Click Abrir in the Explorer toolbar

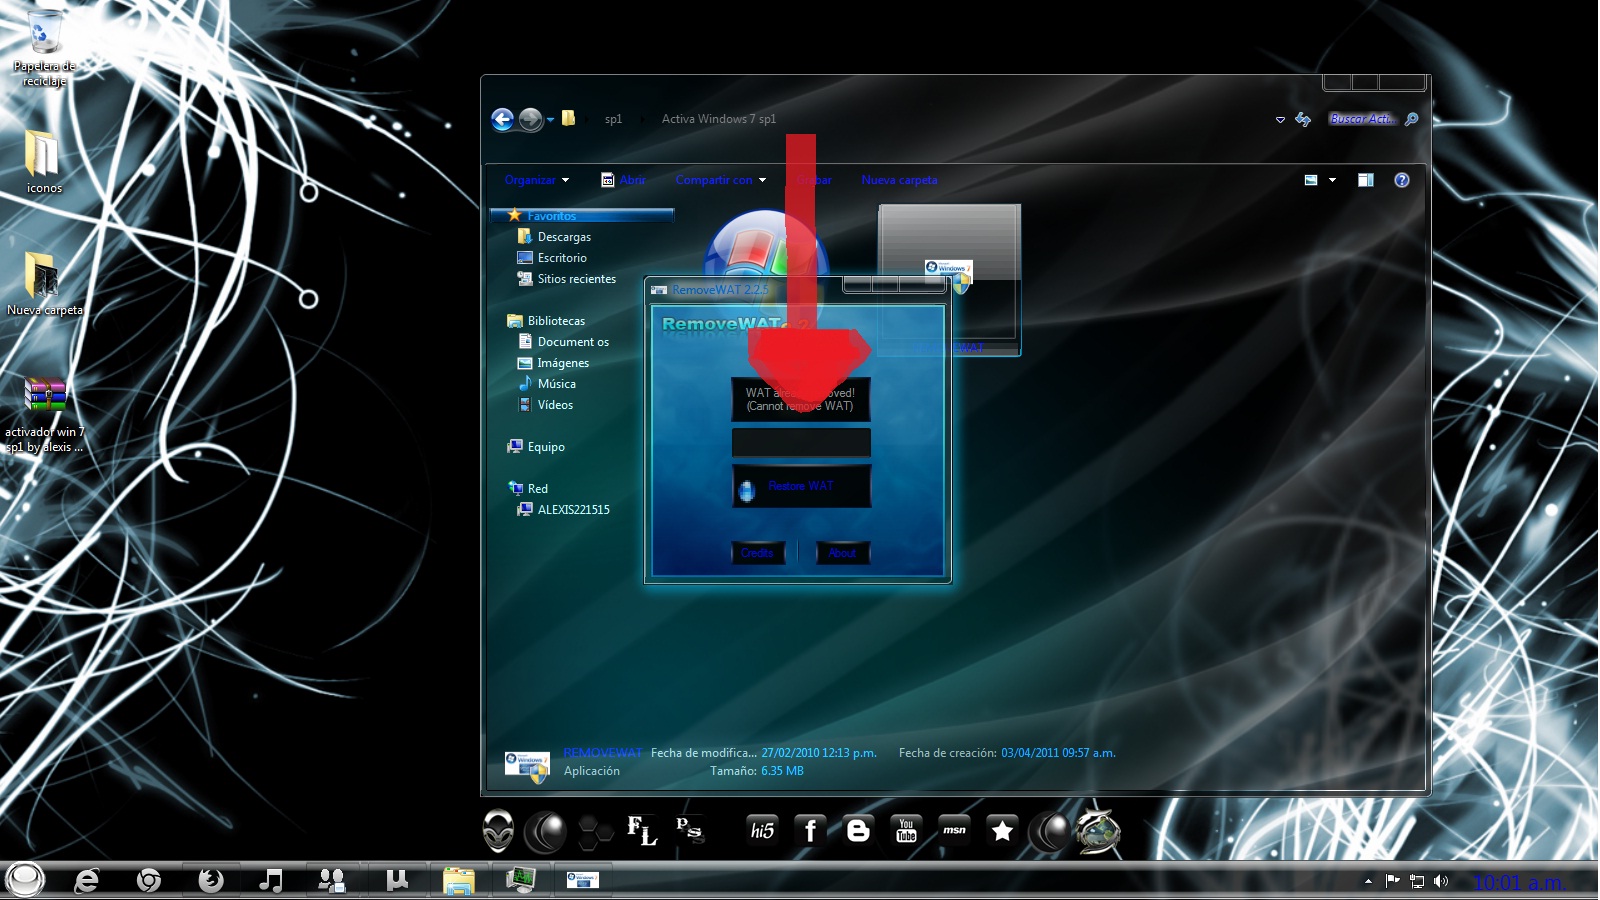(623, 180)
